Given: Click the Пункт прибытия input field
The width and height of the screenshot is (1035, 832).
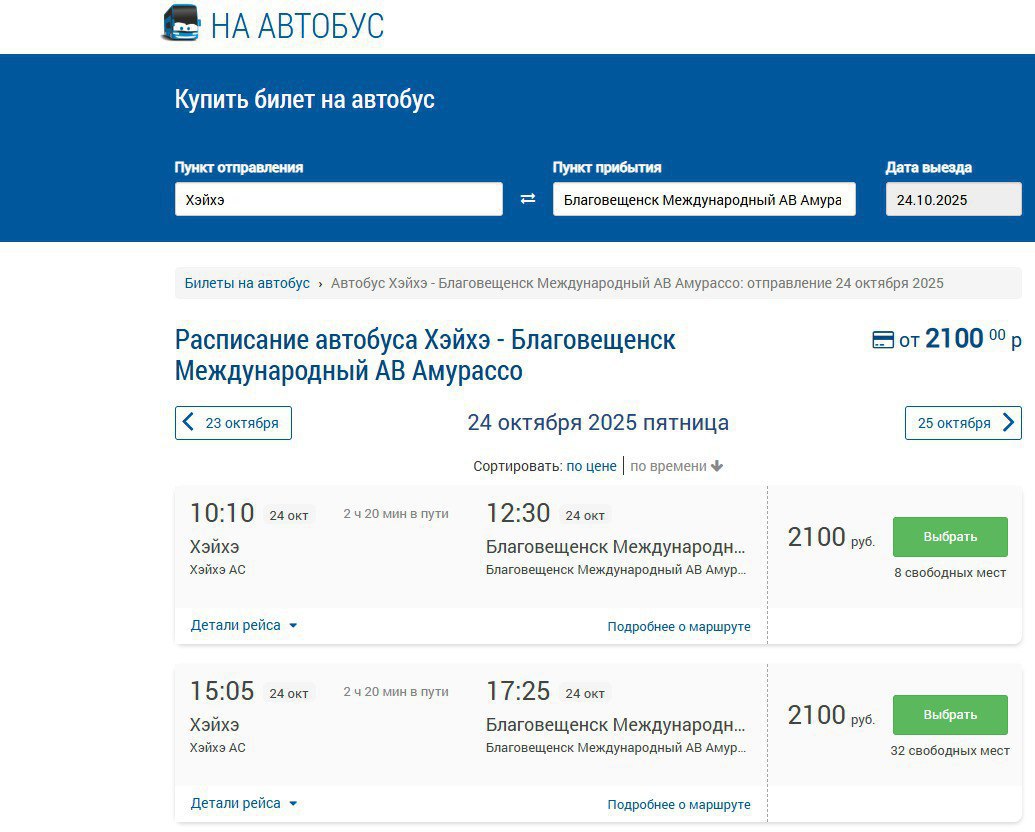Looking at the screenshot, I should [x=703, y=199].
